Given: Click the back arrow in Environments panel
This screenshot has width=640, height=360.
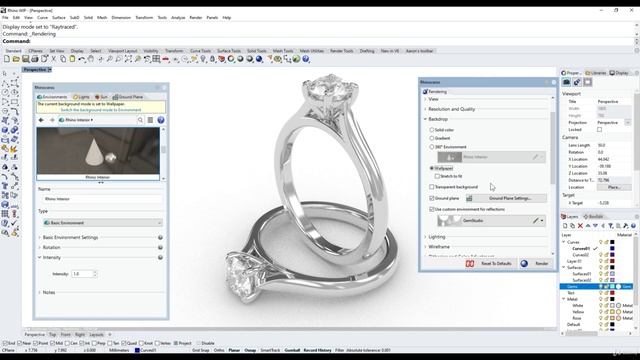Looking at the screenshot, I should click(41, 120).
